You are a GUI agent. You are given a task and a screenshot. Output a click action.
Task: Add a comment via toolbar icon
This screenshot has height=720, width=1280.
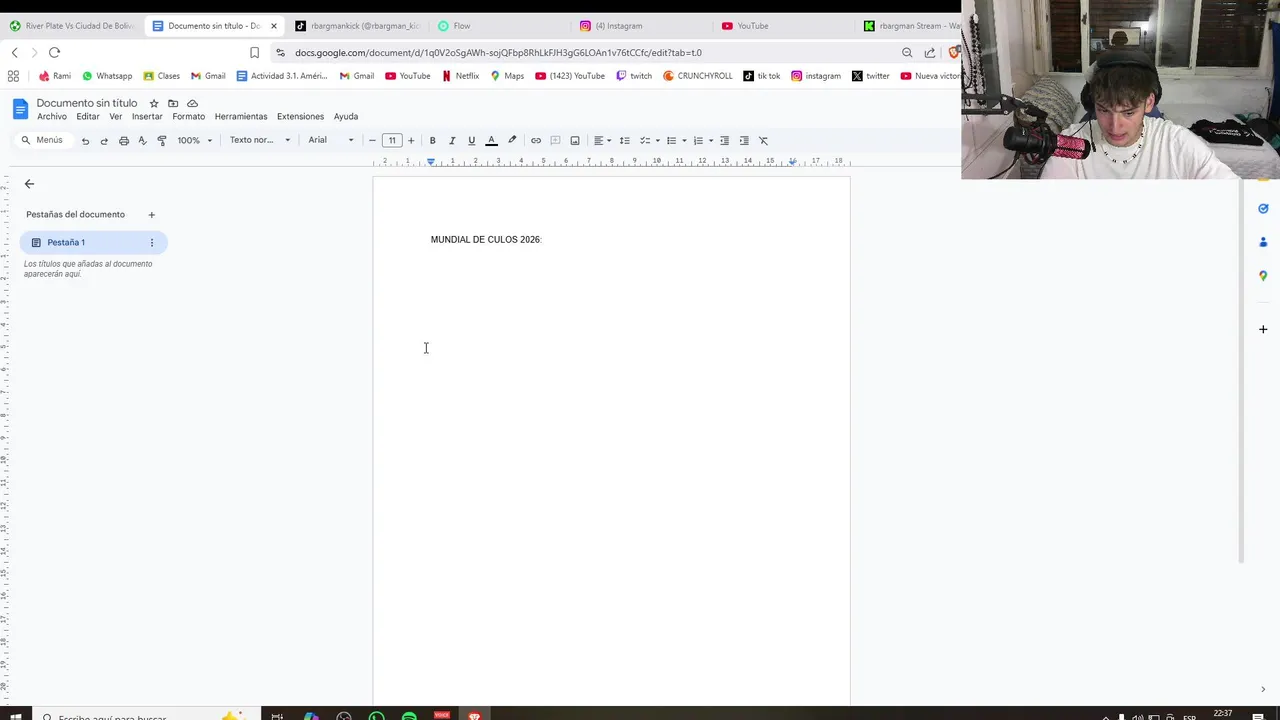coord(555,141)
